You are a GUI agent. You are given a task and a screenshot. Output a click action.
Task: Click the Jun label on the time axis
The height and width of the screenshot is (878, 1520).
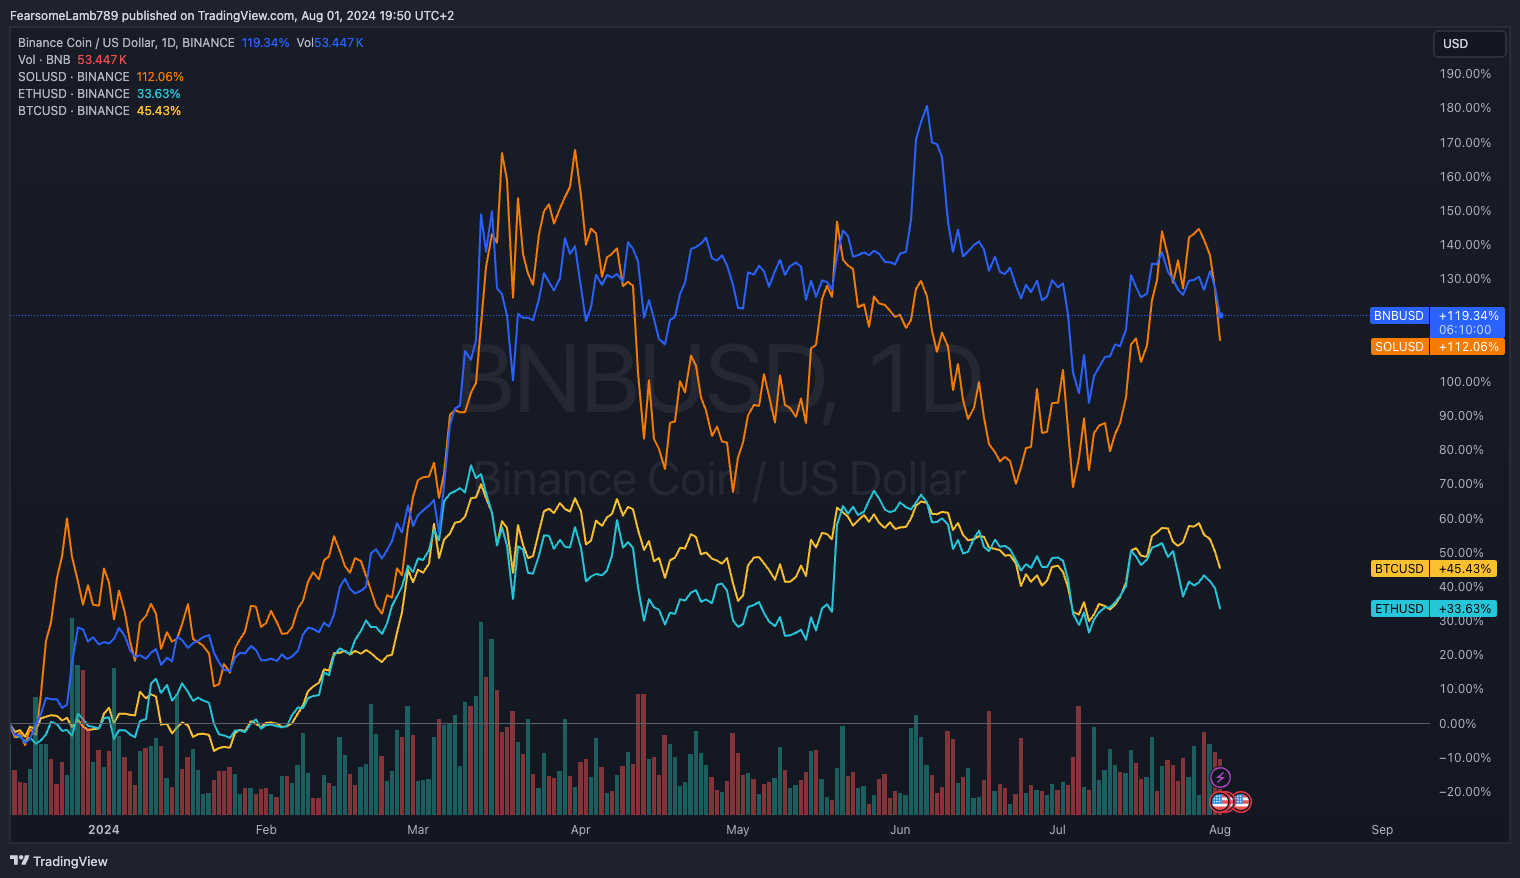point(900,830)
